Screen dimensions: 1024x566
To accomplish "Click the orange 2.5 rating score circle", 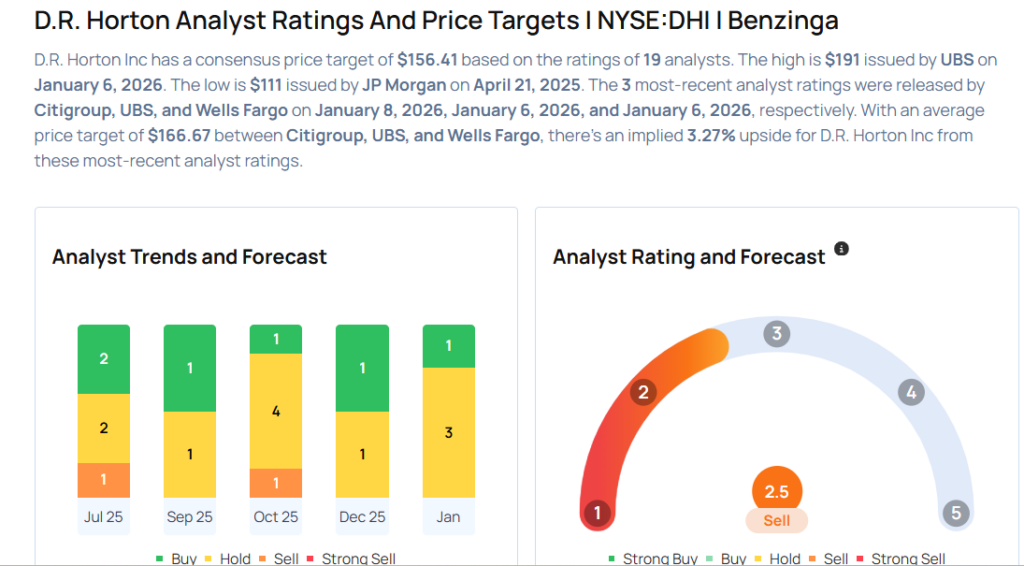I will pos(777,491).
